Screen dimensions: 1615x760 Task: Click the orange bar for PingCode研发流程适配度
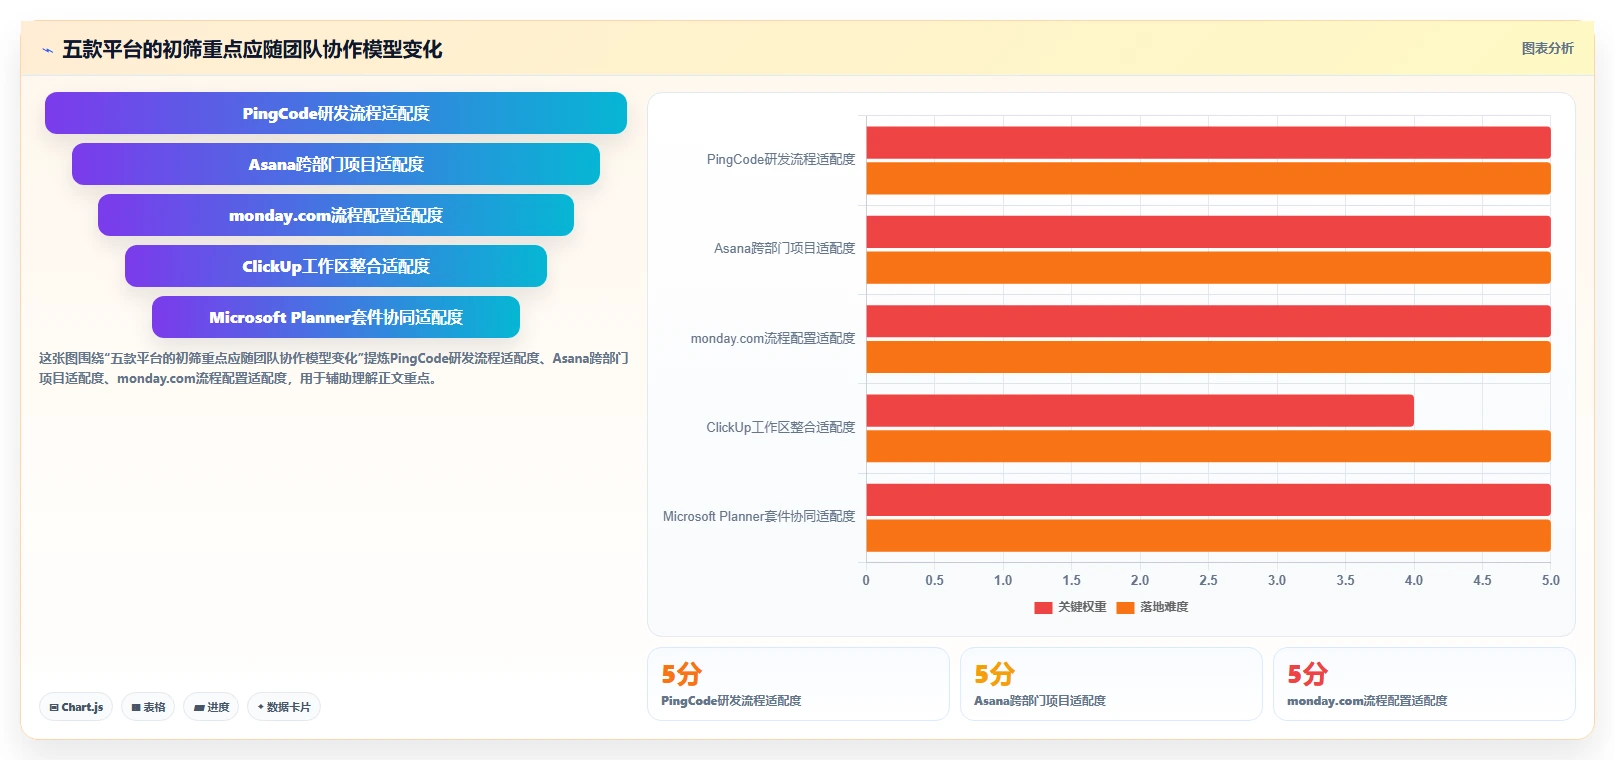tap(1208, 178)
